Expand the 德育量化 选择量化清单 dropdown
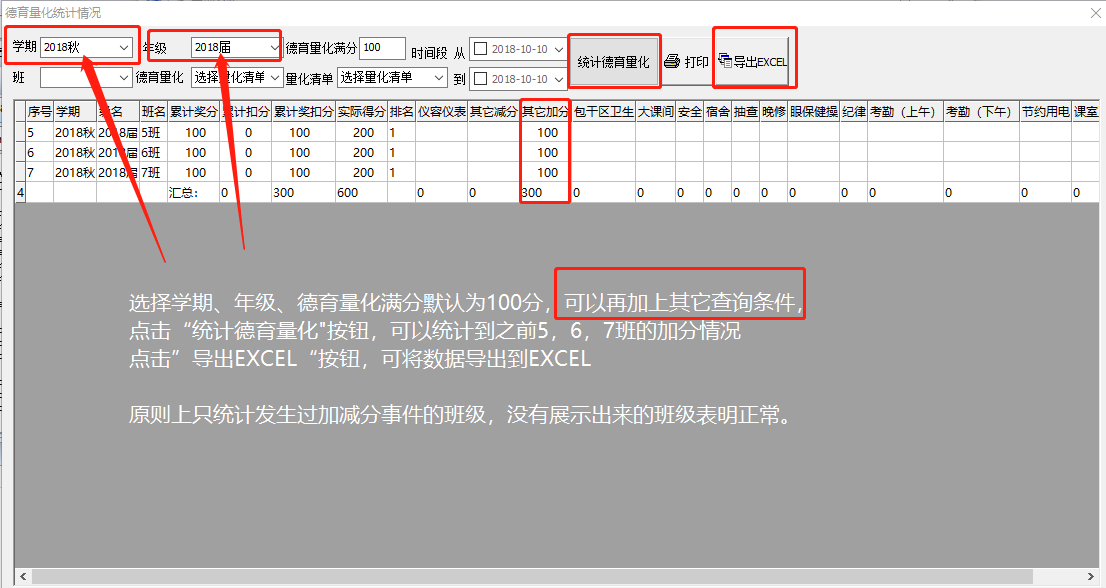Screen dimensions: 1106x588 [x=276, y=78]
